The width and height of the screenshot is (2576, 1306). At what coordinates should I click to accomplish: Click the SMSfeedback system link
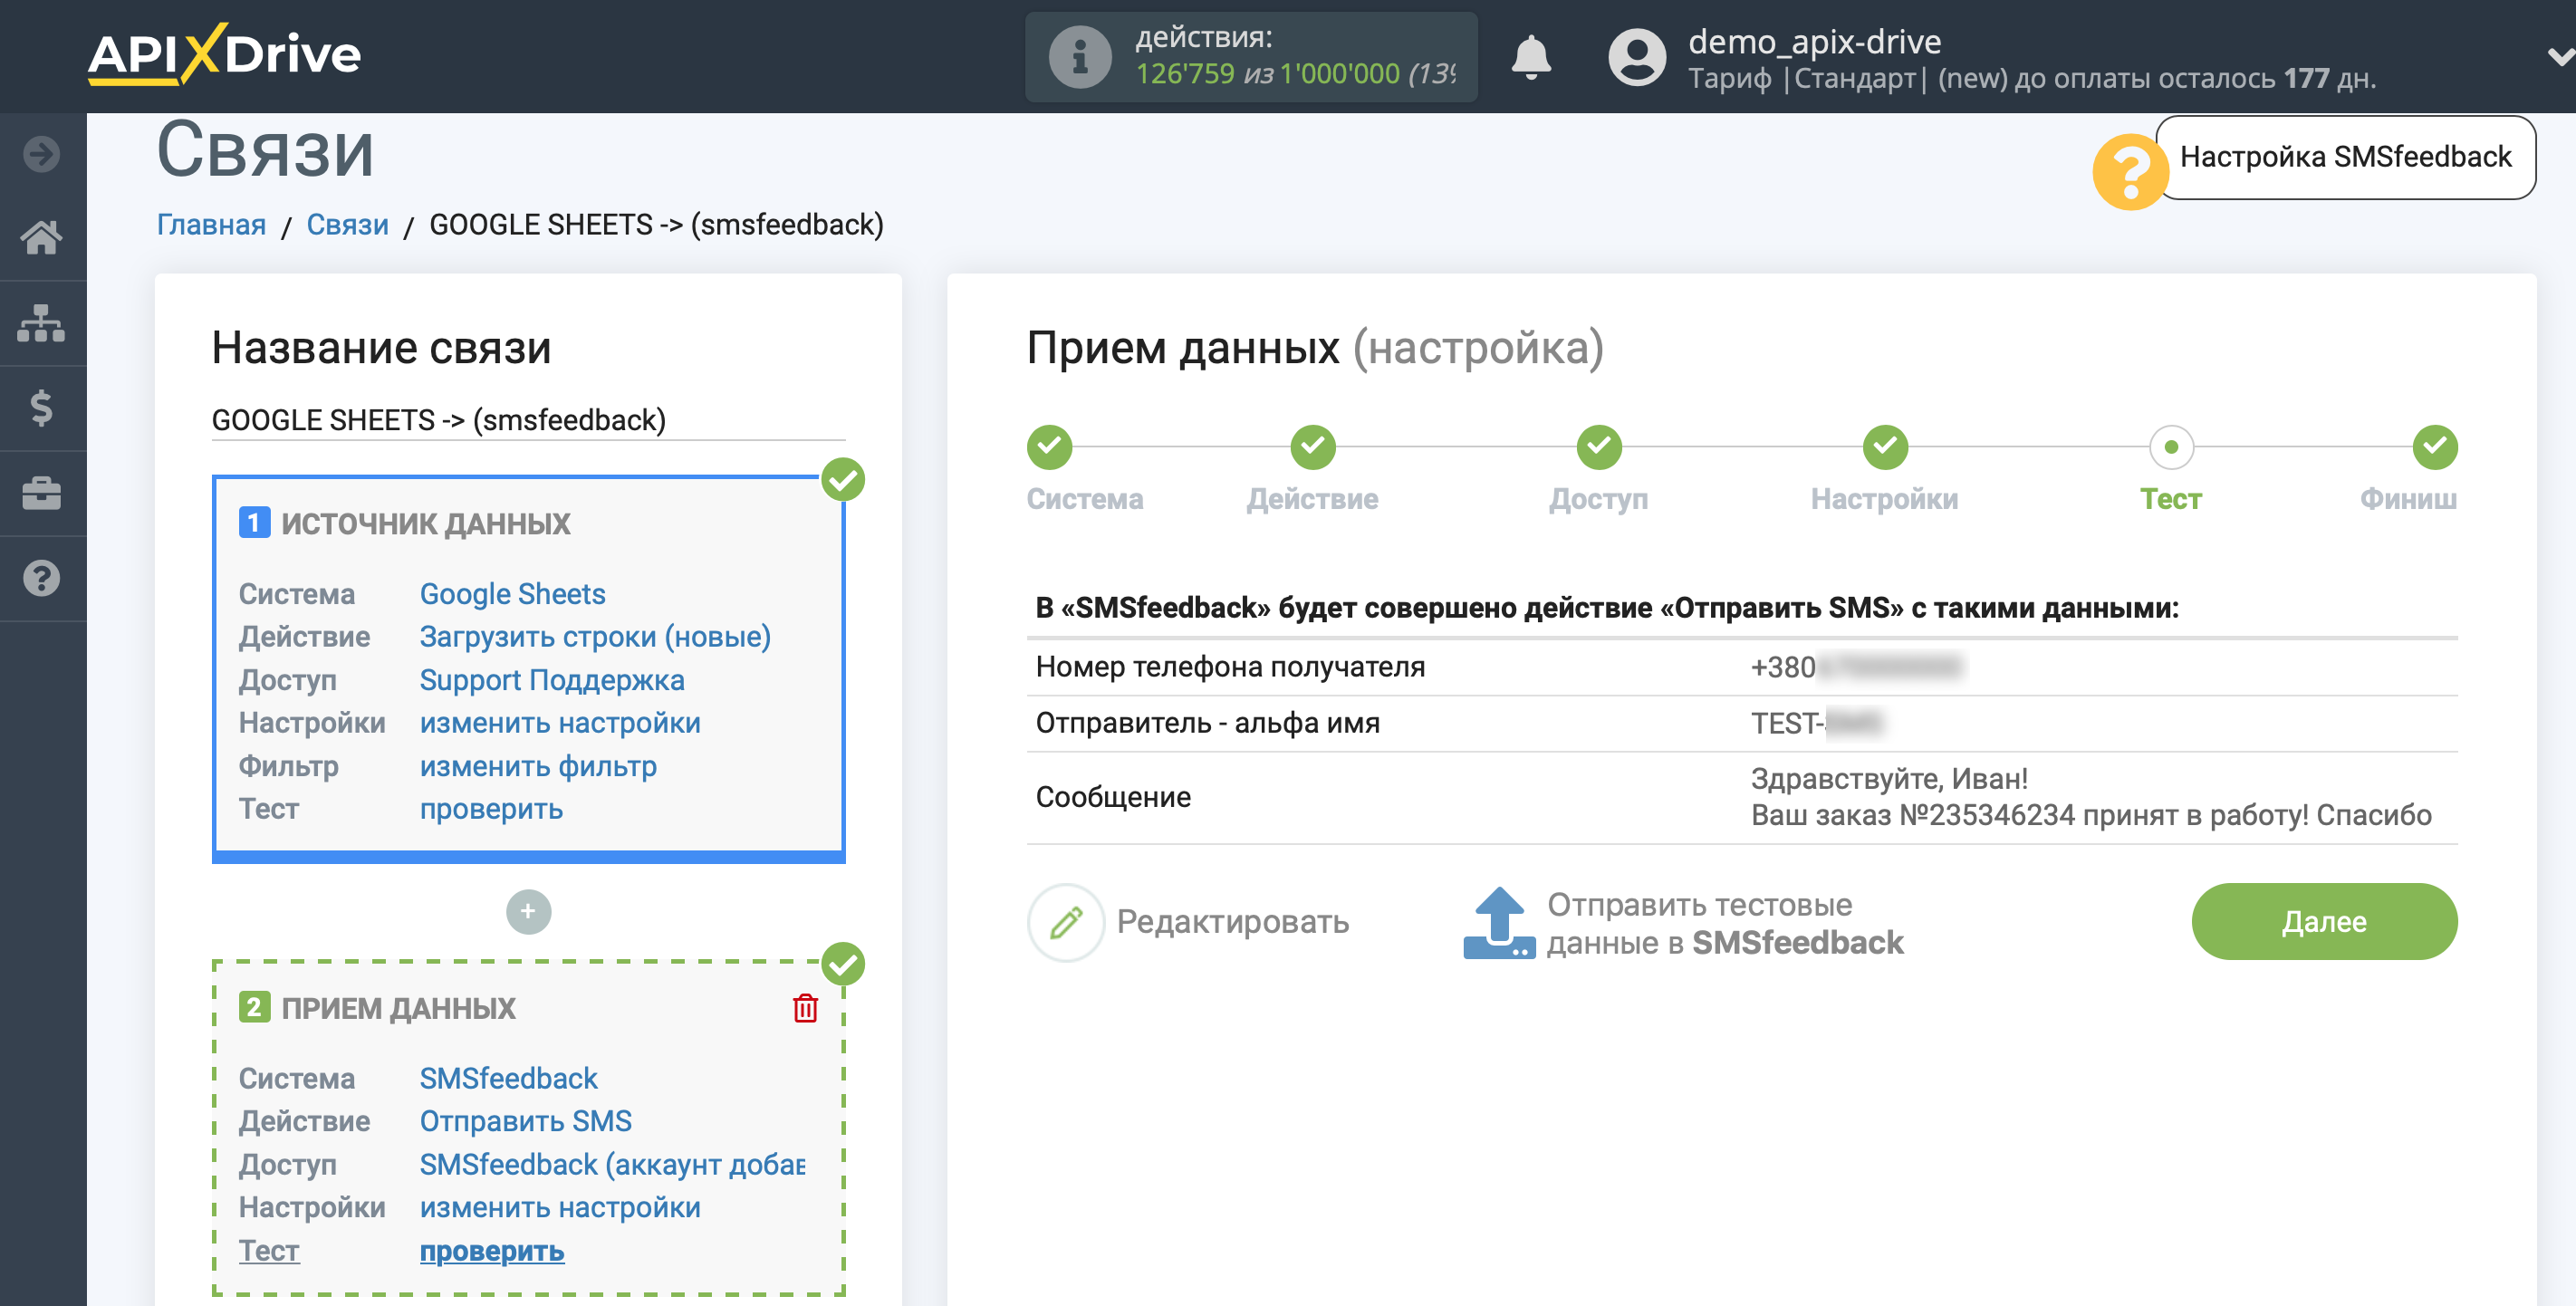pos(508,1078)
